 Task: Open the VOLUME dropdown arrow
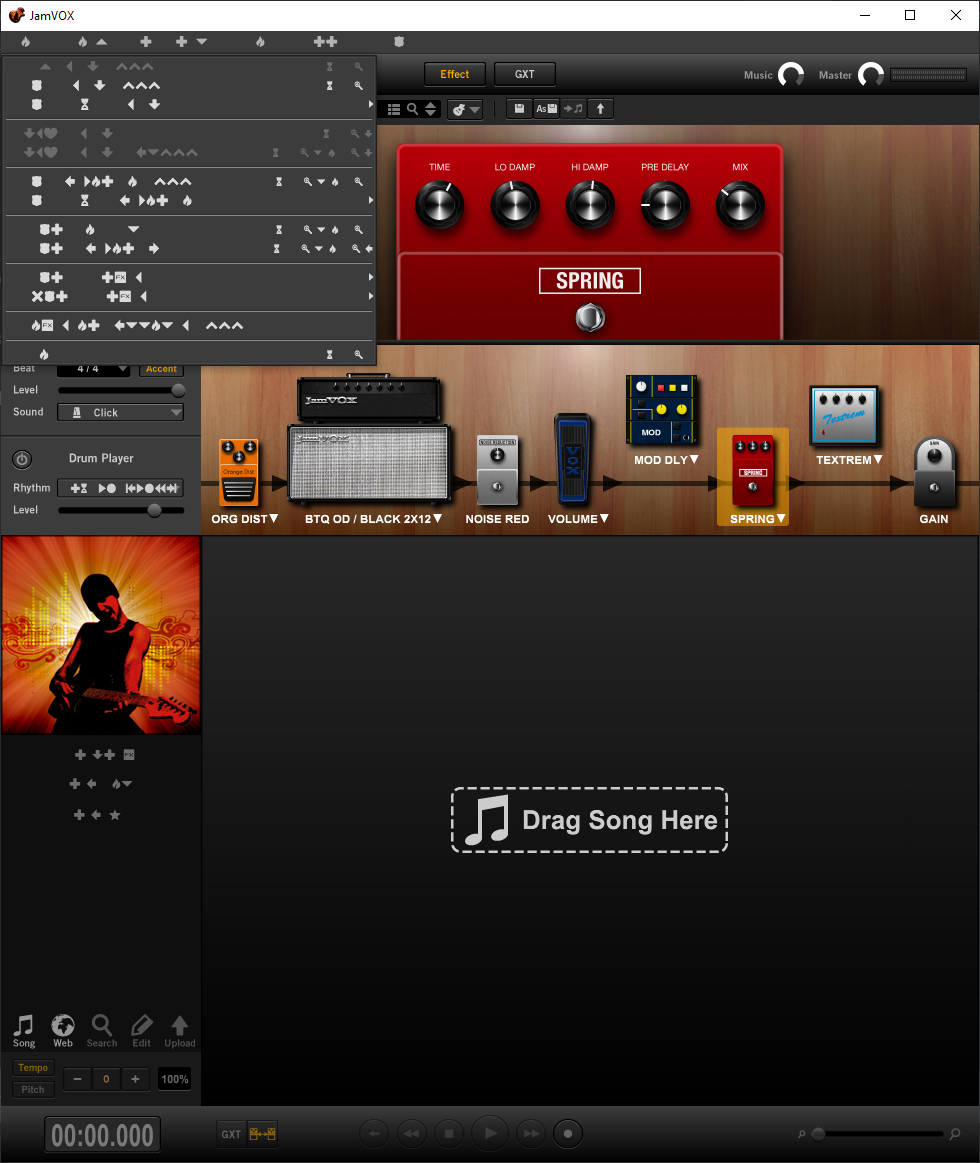click(604, 518)
